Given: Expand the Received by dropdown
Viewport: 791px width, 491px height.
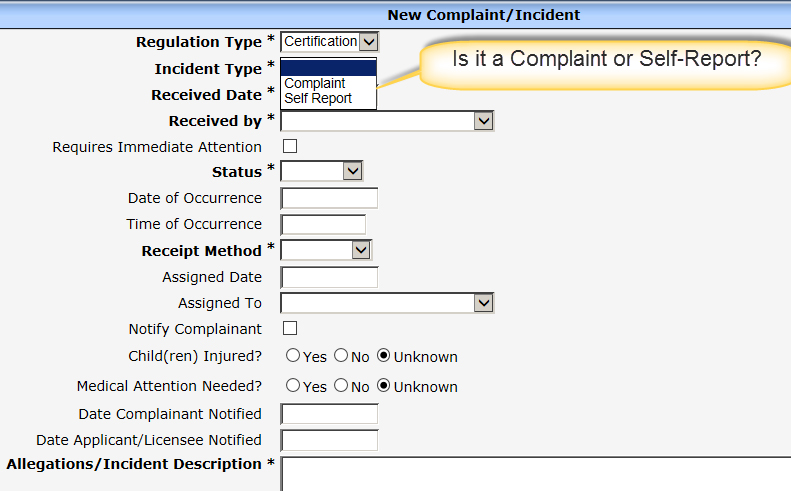Looking at the screenshot, I should tap(484, 121).
